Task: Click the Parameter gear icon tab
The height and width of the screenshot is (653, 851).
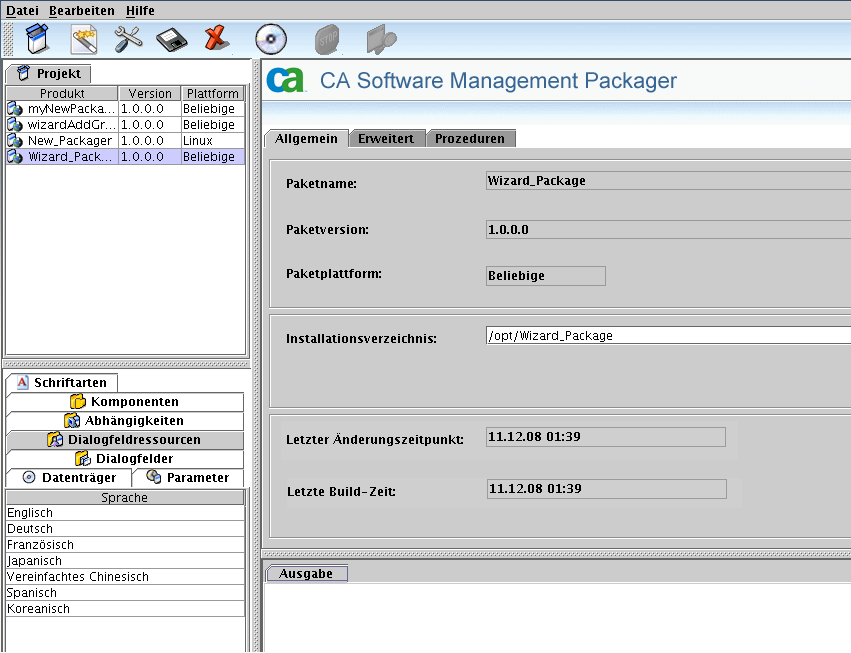Action: coord(188,478)
